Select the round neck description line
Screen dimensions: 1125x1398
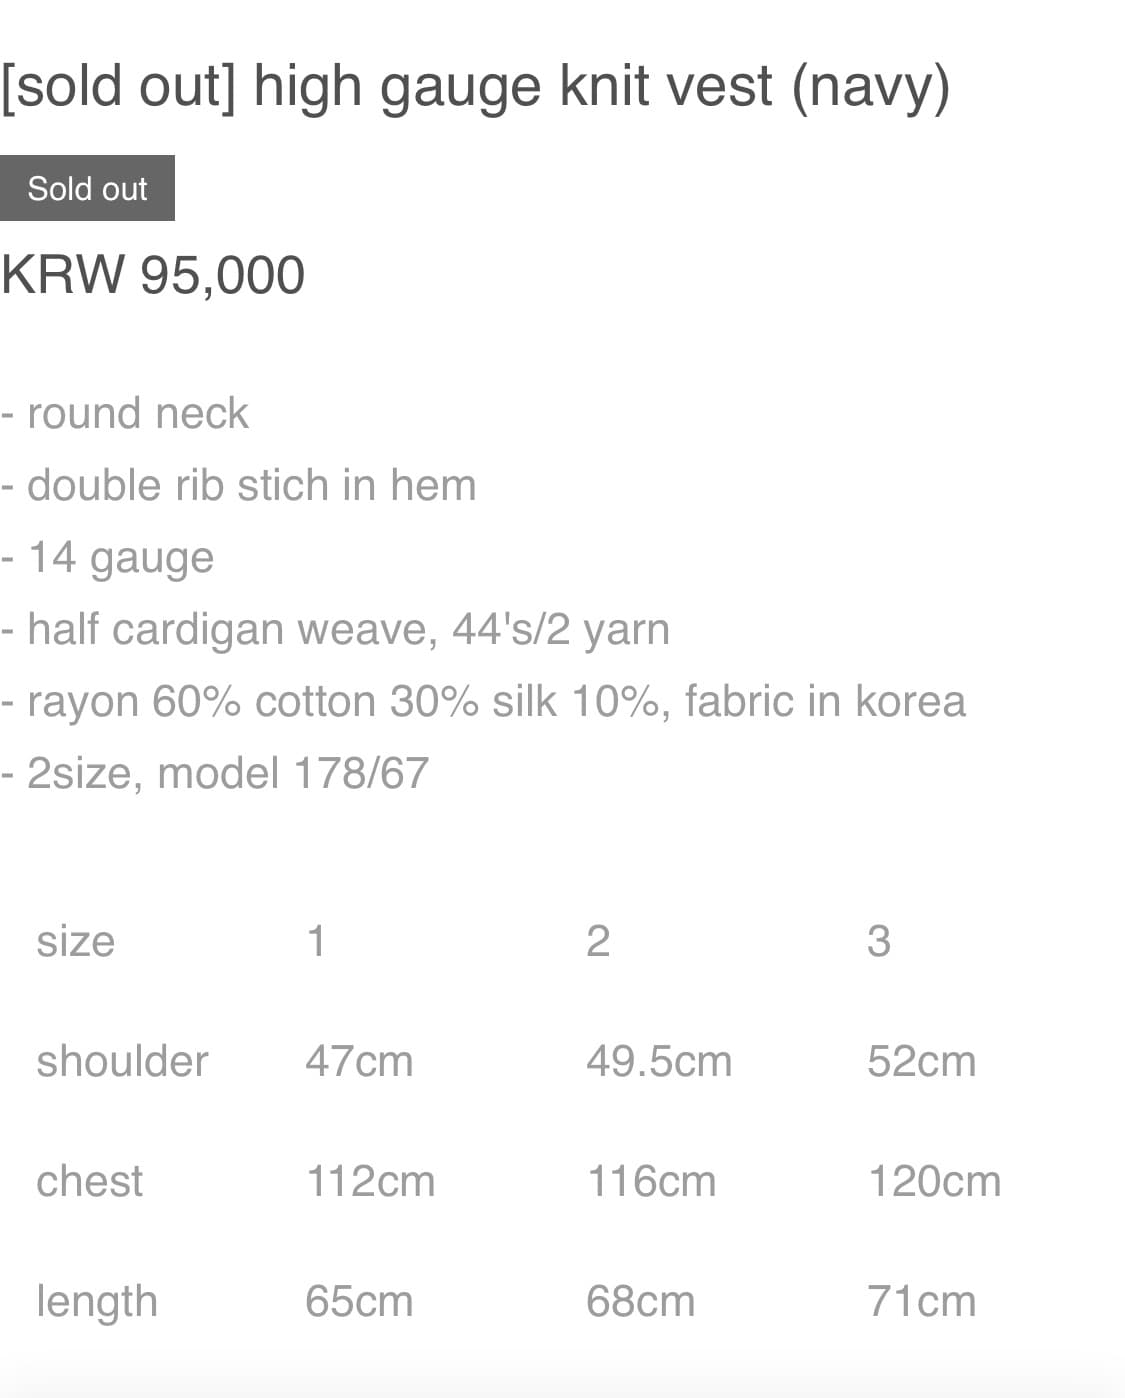coord(124,413)
